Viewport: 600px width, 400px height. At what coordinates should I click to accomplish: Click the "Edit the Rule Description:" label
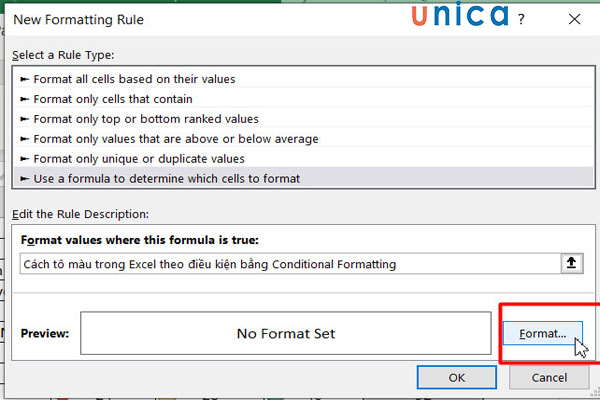click(x=79, y=214)
